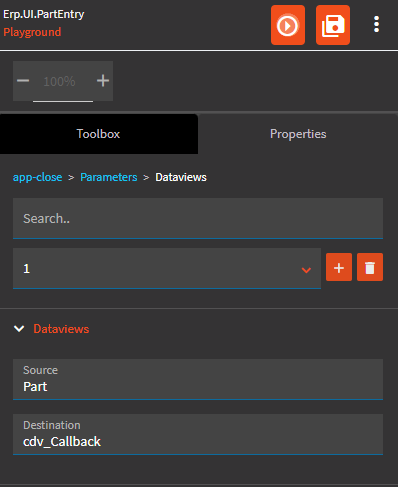Edit the Destination field cdv_Callback
This screenshot has width=398, height=487.
click(x=198, y=434)
